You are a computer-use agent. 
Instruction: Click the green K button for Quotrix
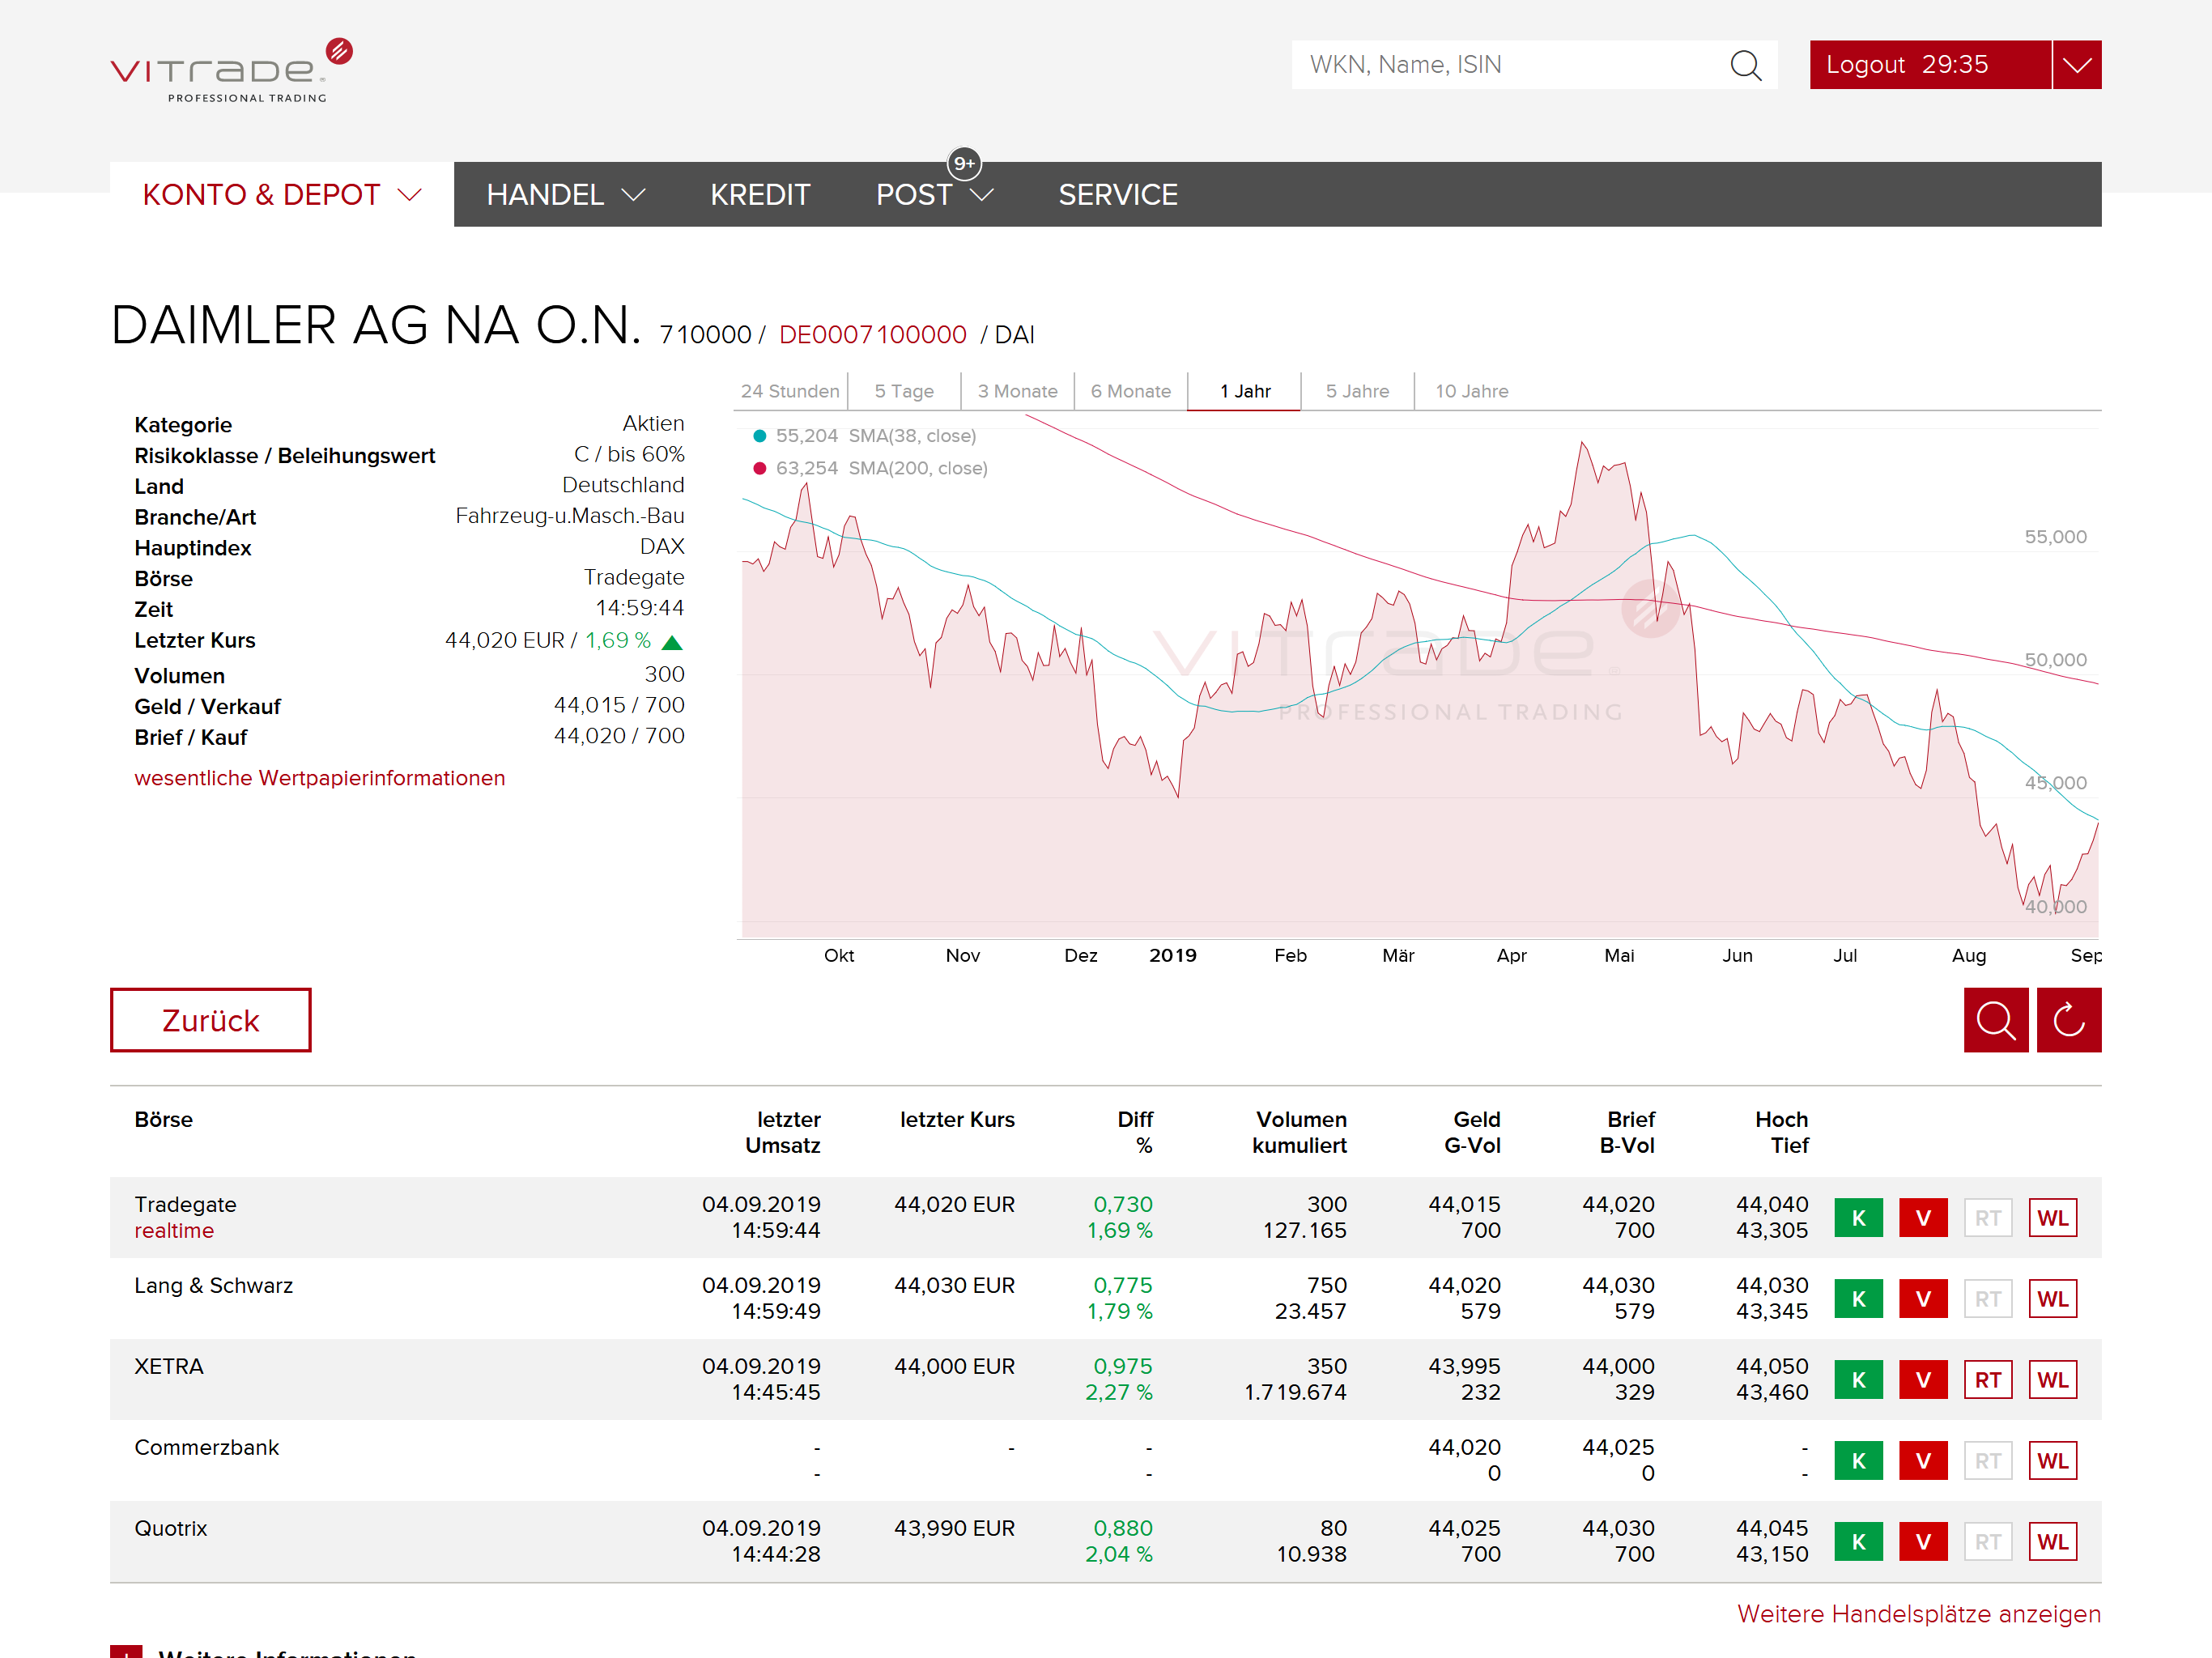[x=1858, y=1542]
